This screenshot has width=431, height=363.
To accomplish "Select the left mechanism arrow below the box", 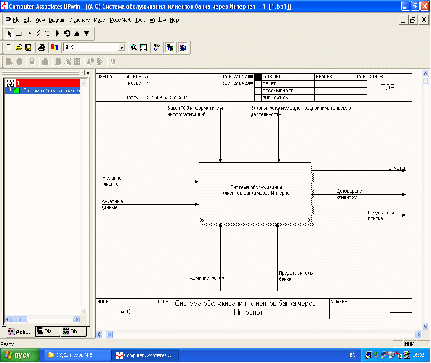I will [x=220, y=257].
